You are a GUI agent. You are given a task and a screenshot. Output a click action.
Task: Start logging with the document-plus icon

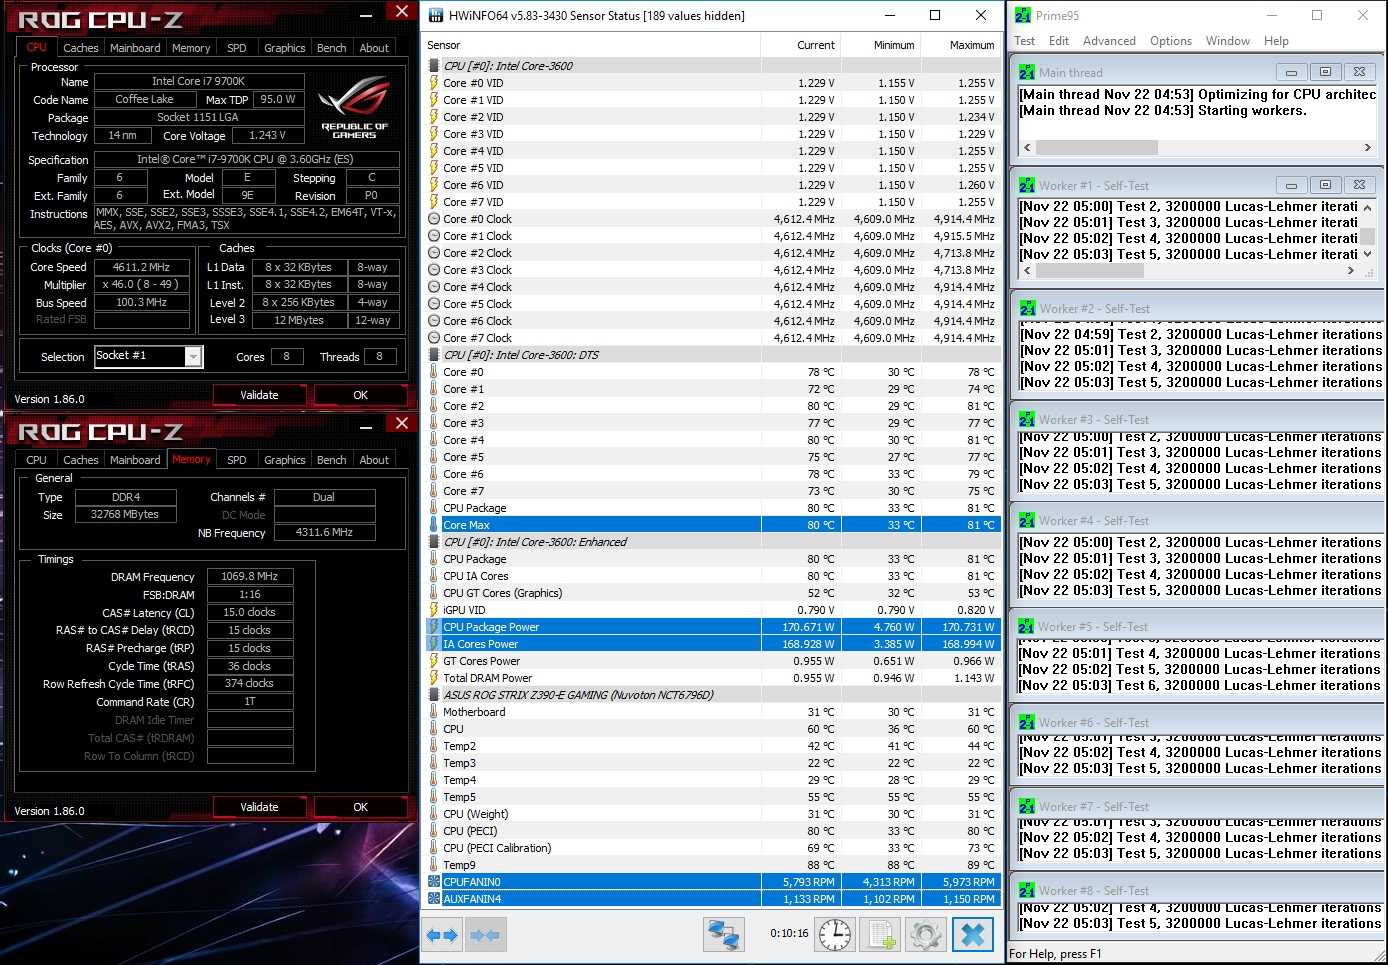pos(880,935)
